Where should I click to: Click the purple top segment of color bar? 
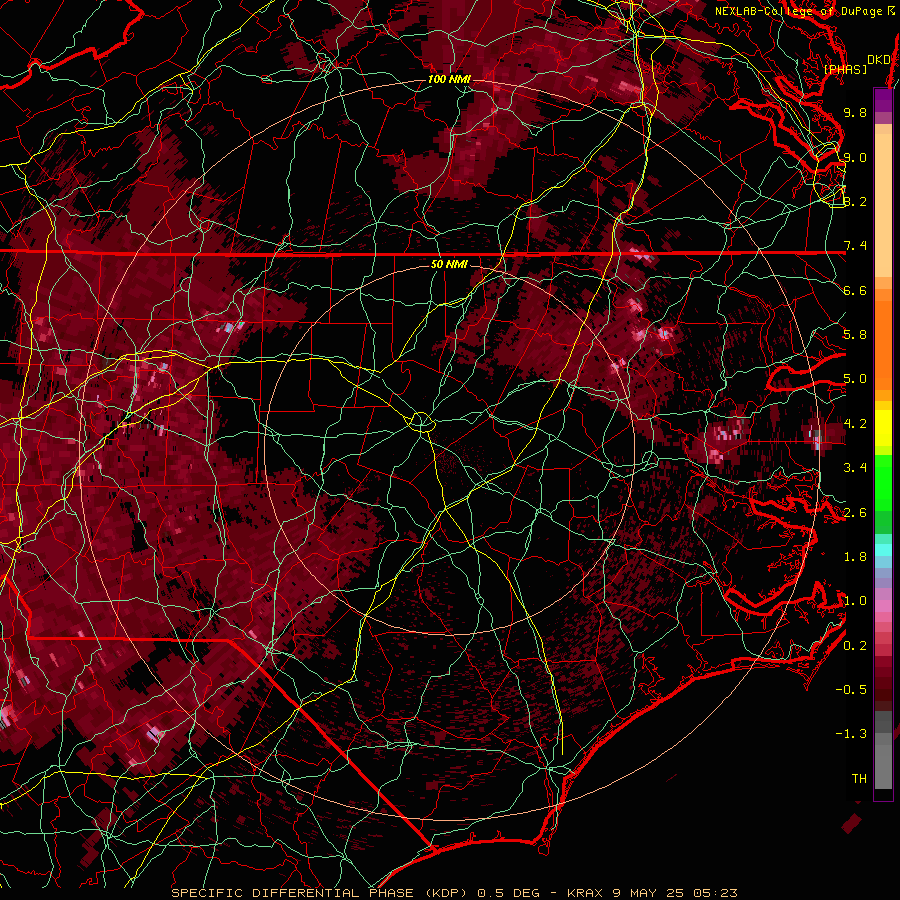tap(883, 100)
